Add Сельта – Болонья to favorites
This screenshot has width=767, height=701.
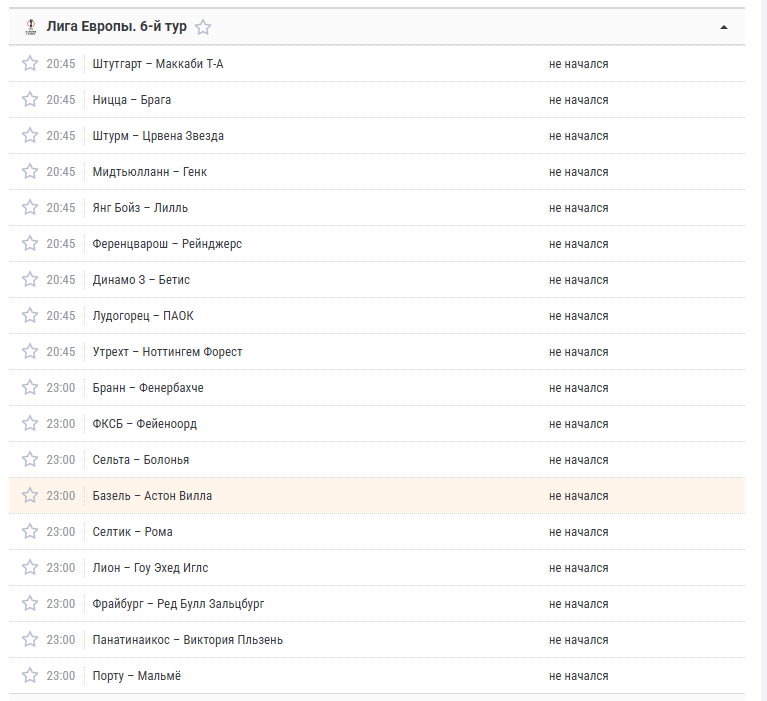click(30, 459)
